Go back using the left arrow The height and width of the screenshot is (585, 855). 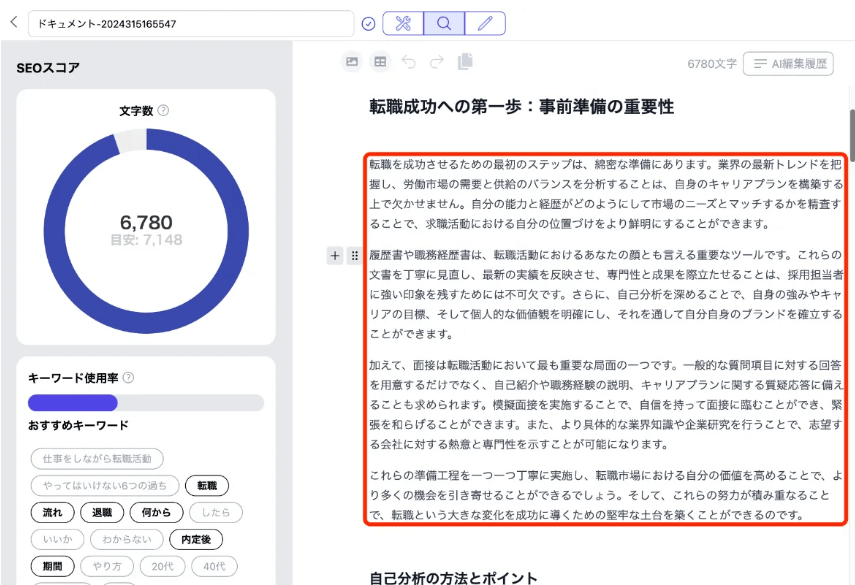[x=14, y=22]
